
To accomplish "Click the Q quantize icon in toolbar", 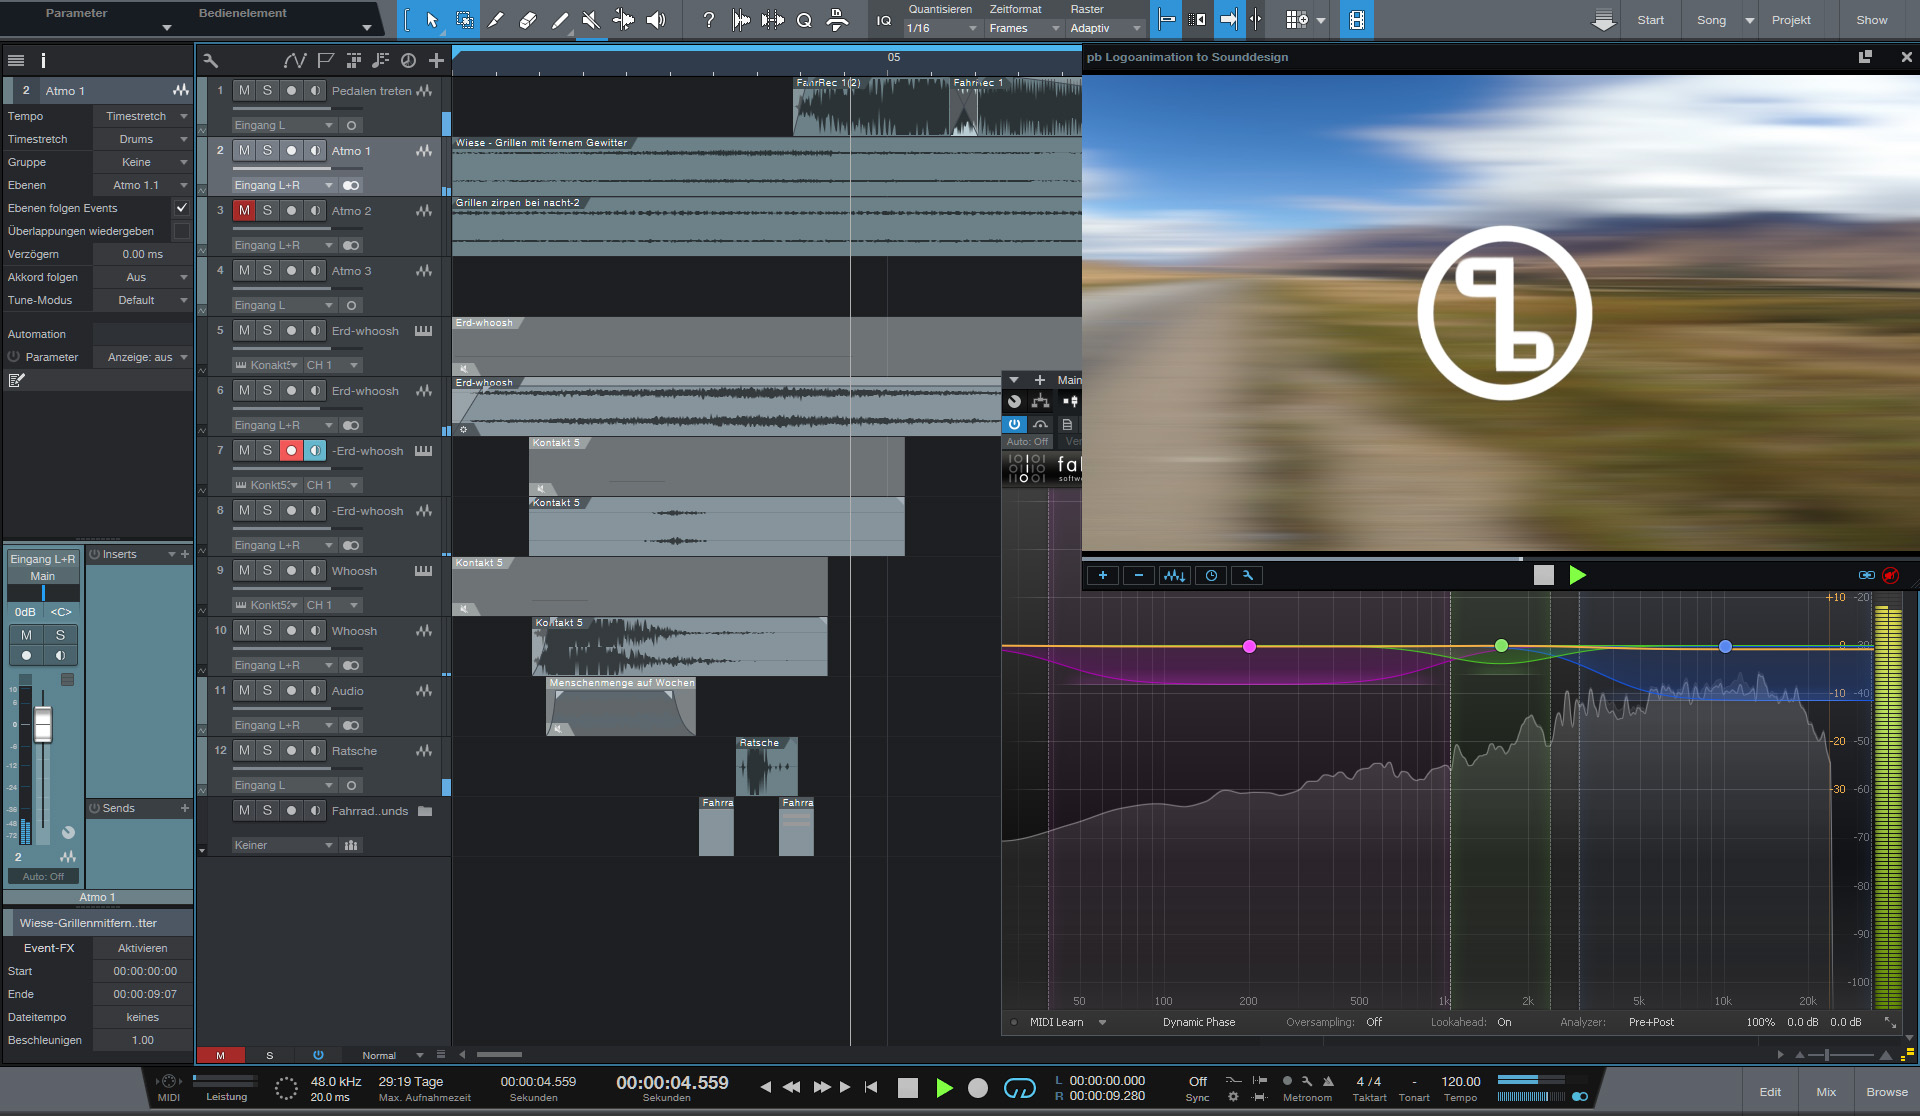I will [x=804, y=20].
